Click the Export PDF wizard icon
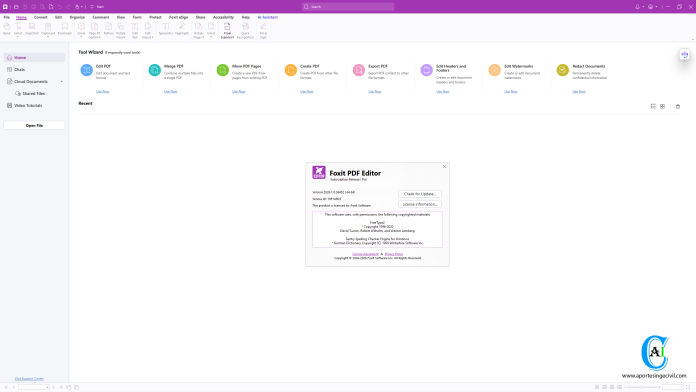 click(x=359, y=70)
